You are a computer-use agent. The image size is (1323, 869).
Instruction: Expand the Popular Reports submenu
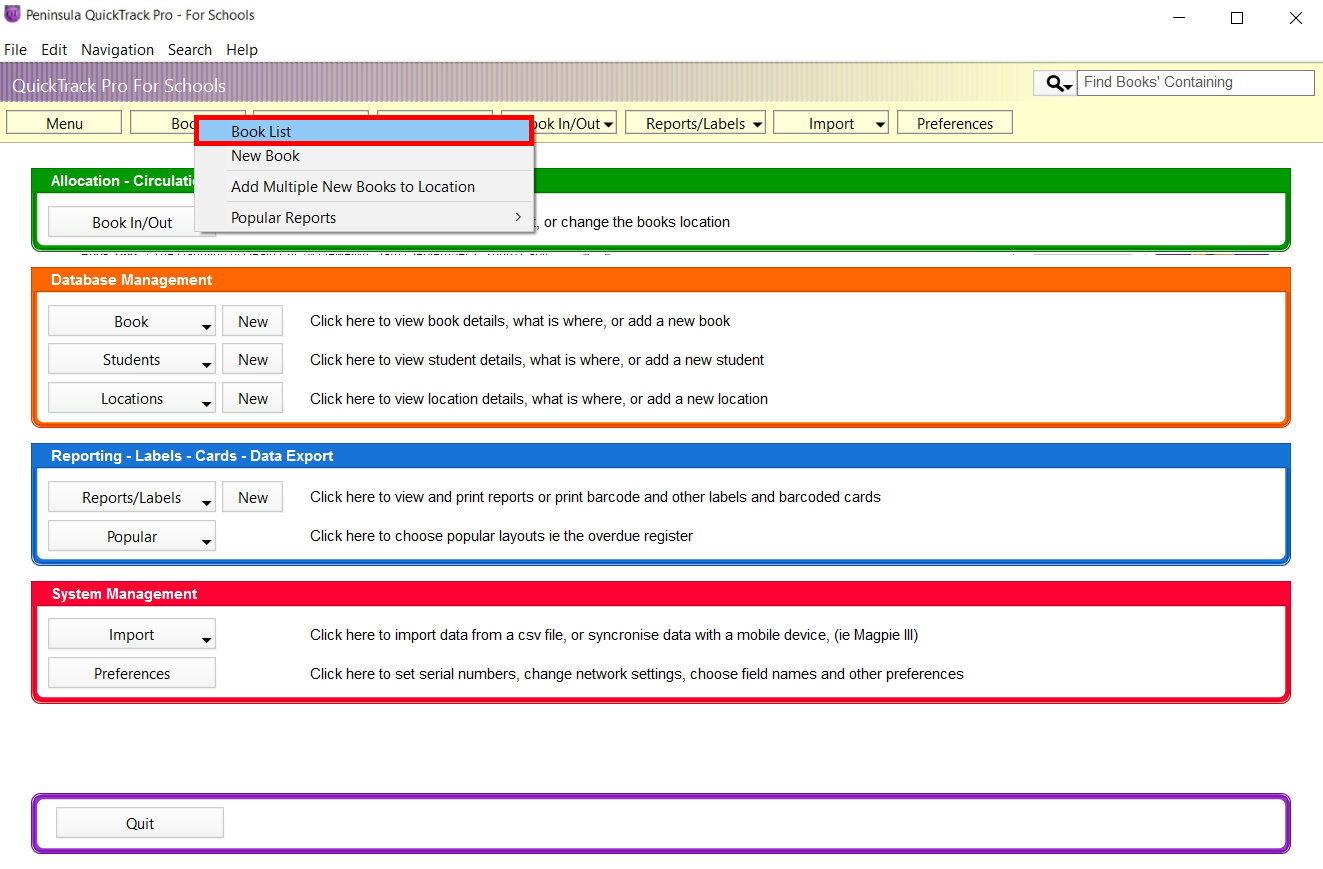click(364, 218)
